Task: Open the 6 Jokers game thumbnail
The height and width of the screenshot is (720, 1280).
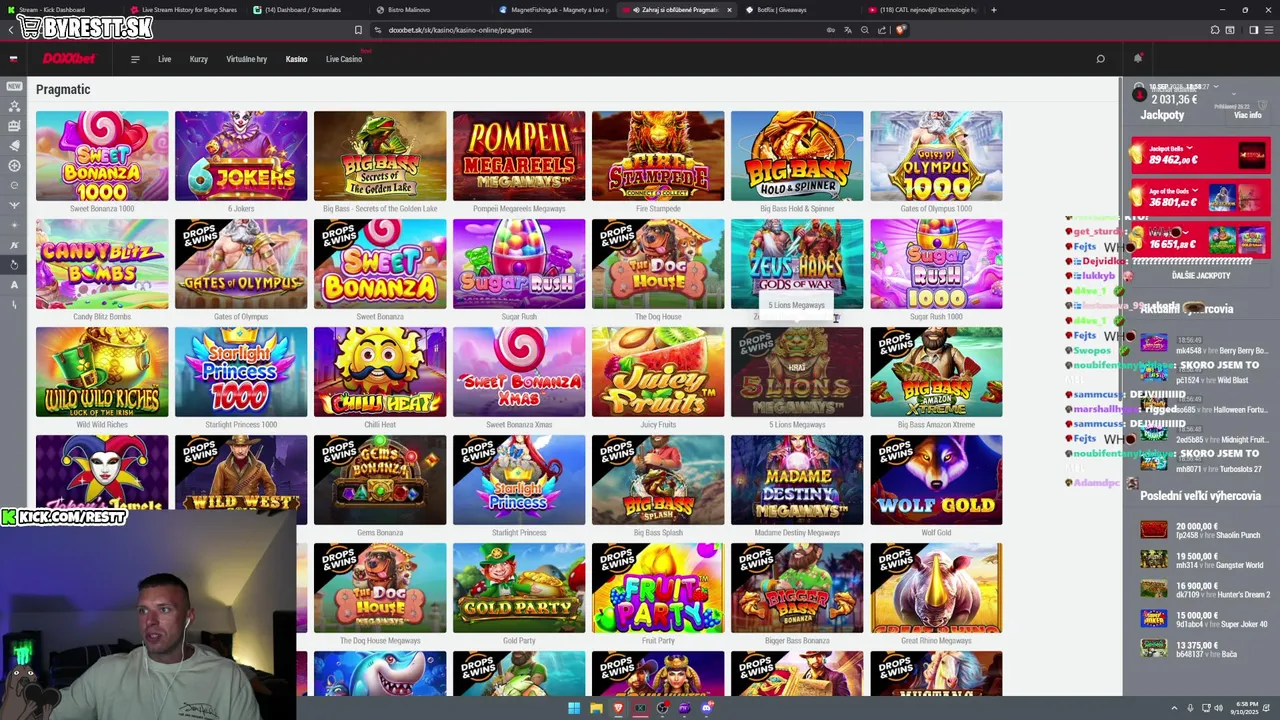Action: tap(241, 156)
